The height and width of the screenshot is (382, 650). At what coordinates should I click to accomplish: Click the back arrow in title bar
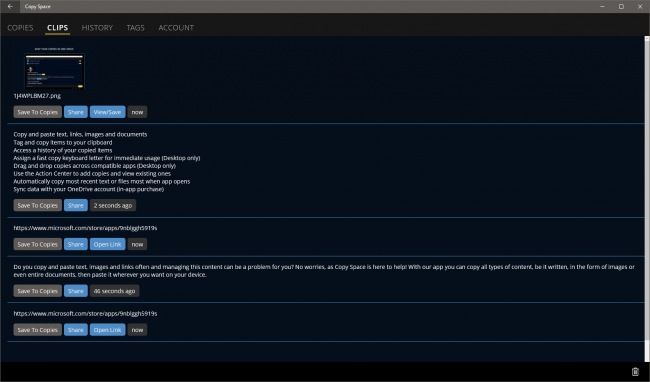10,6
